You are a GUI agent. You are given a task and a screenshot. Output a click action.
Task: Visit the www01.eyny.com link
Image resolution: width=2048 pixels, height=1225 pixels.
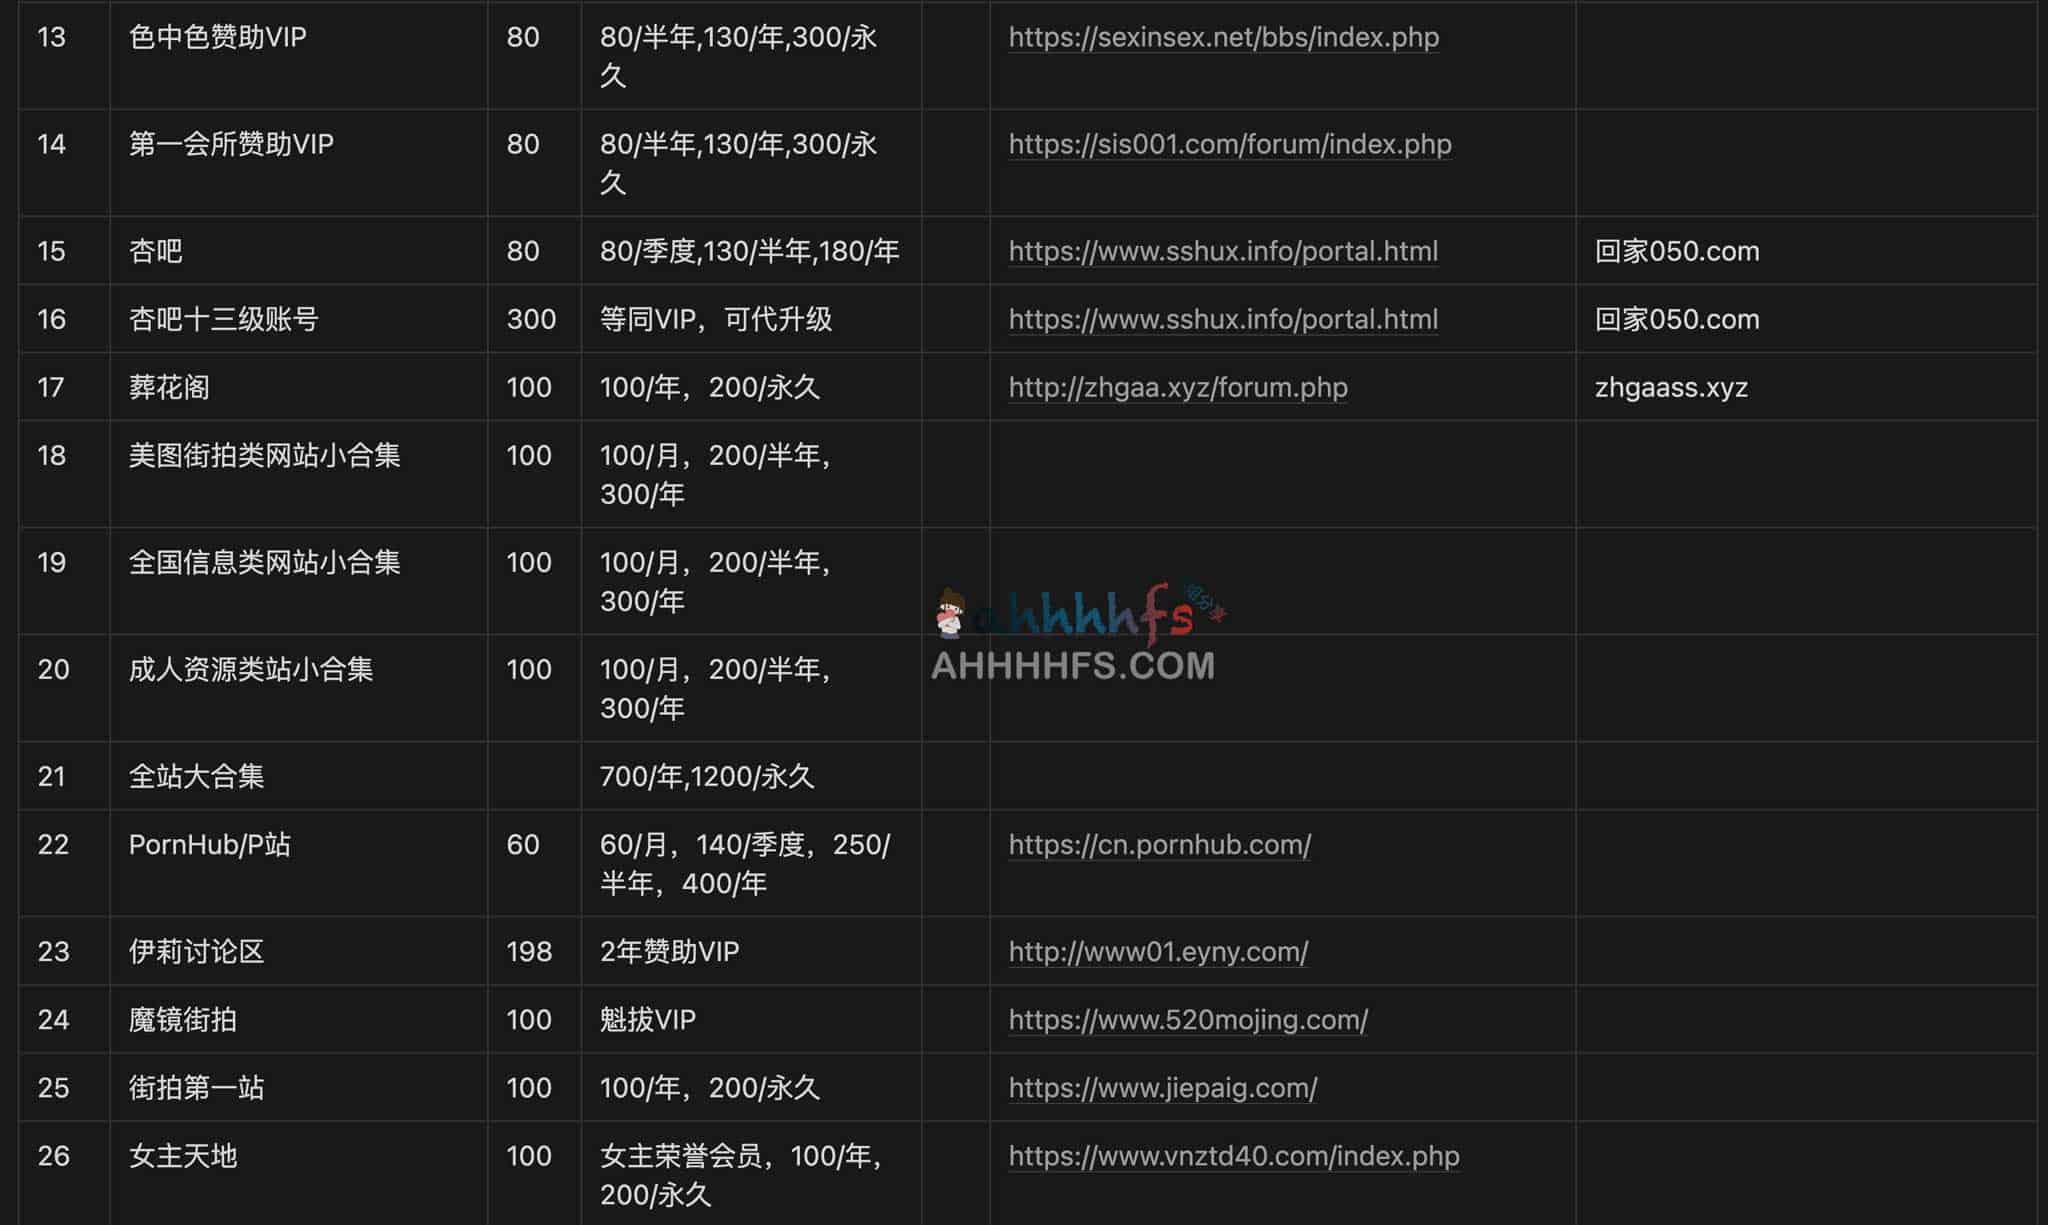[1159, 952]
